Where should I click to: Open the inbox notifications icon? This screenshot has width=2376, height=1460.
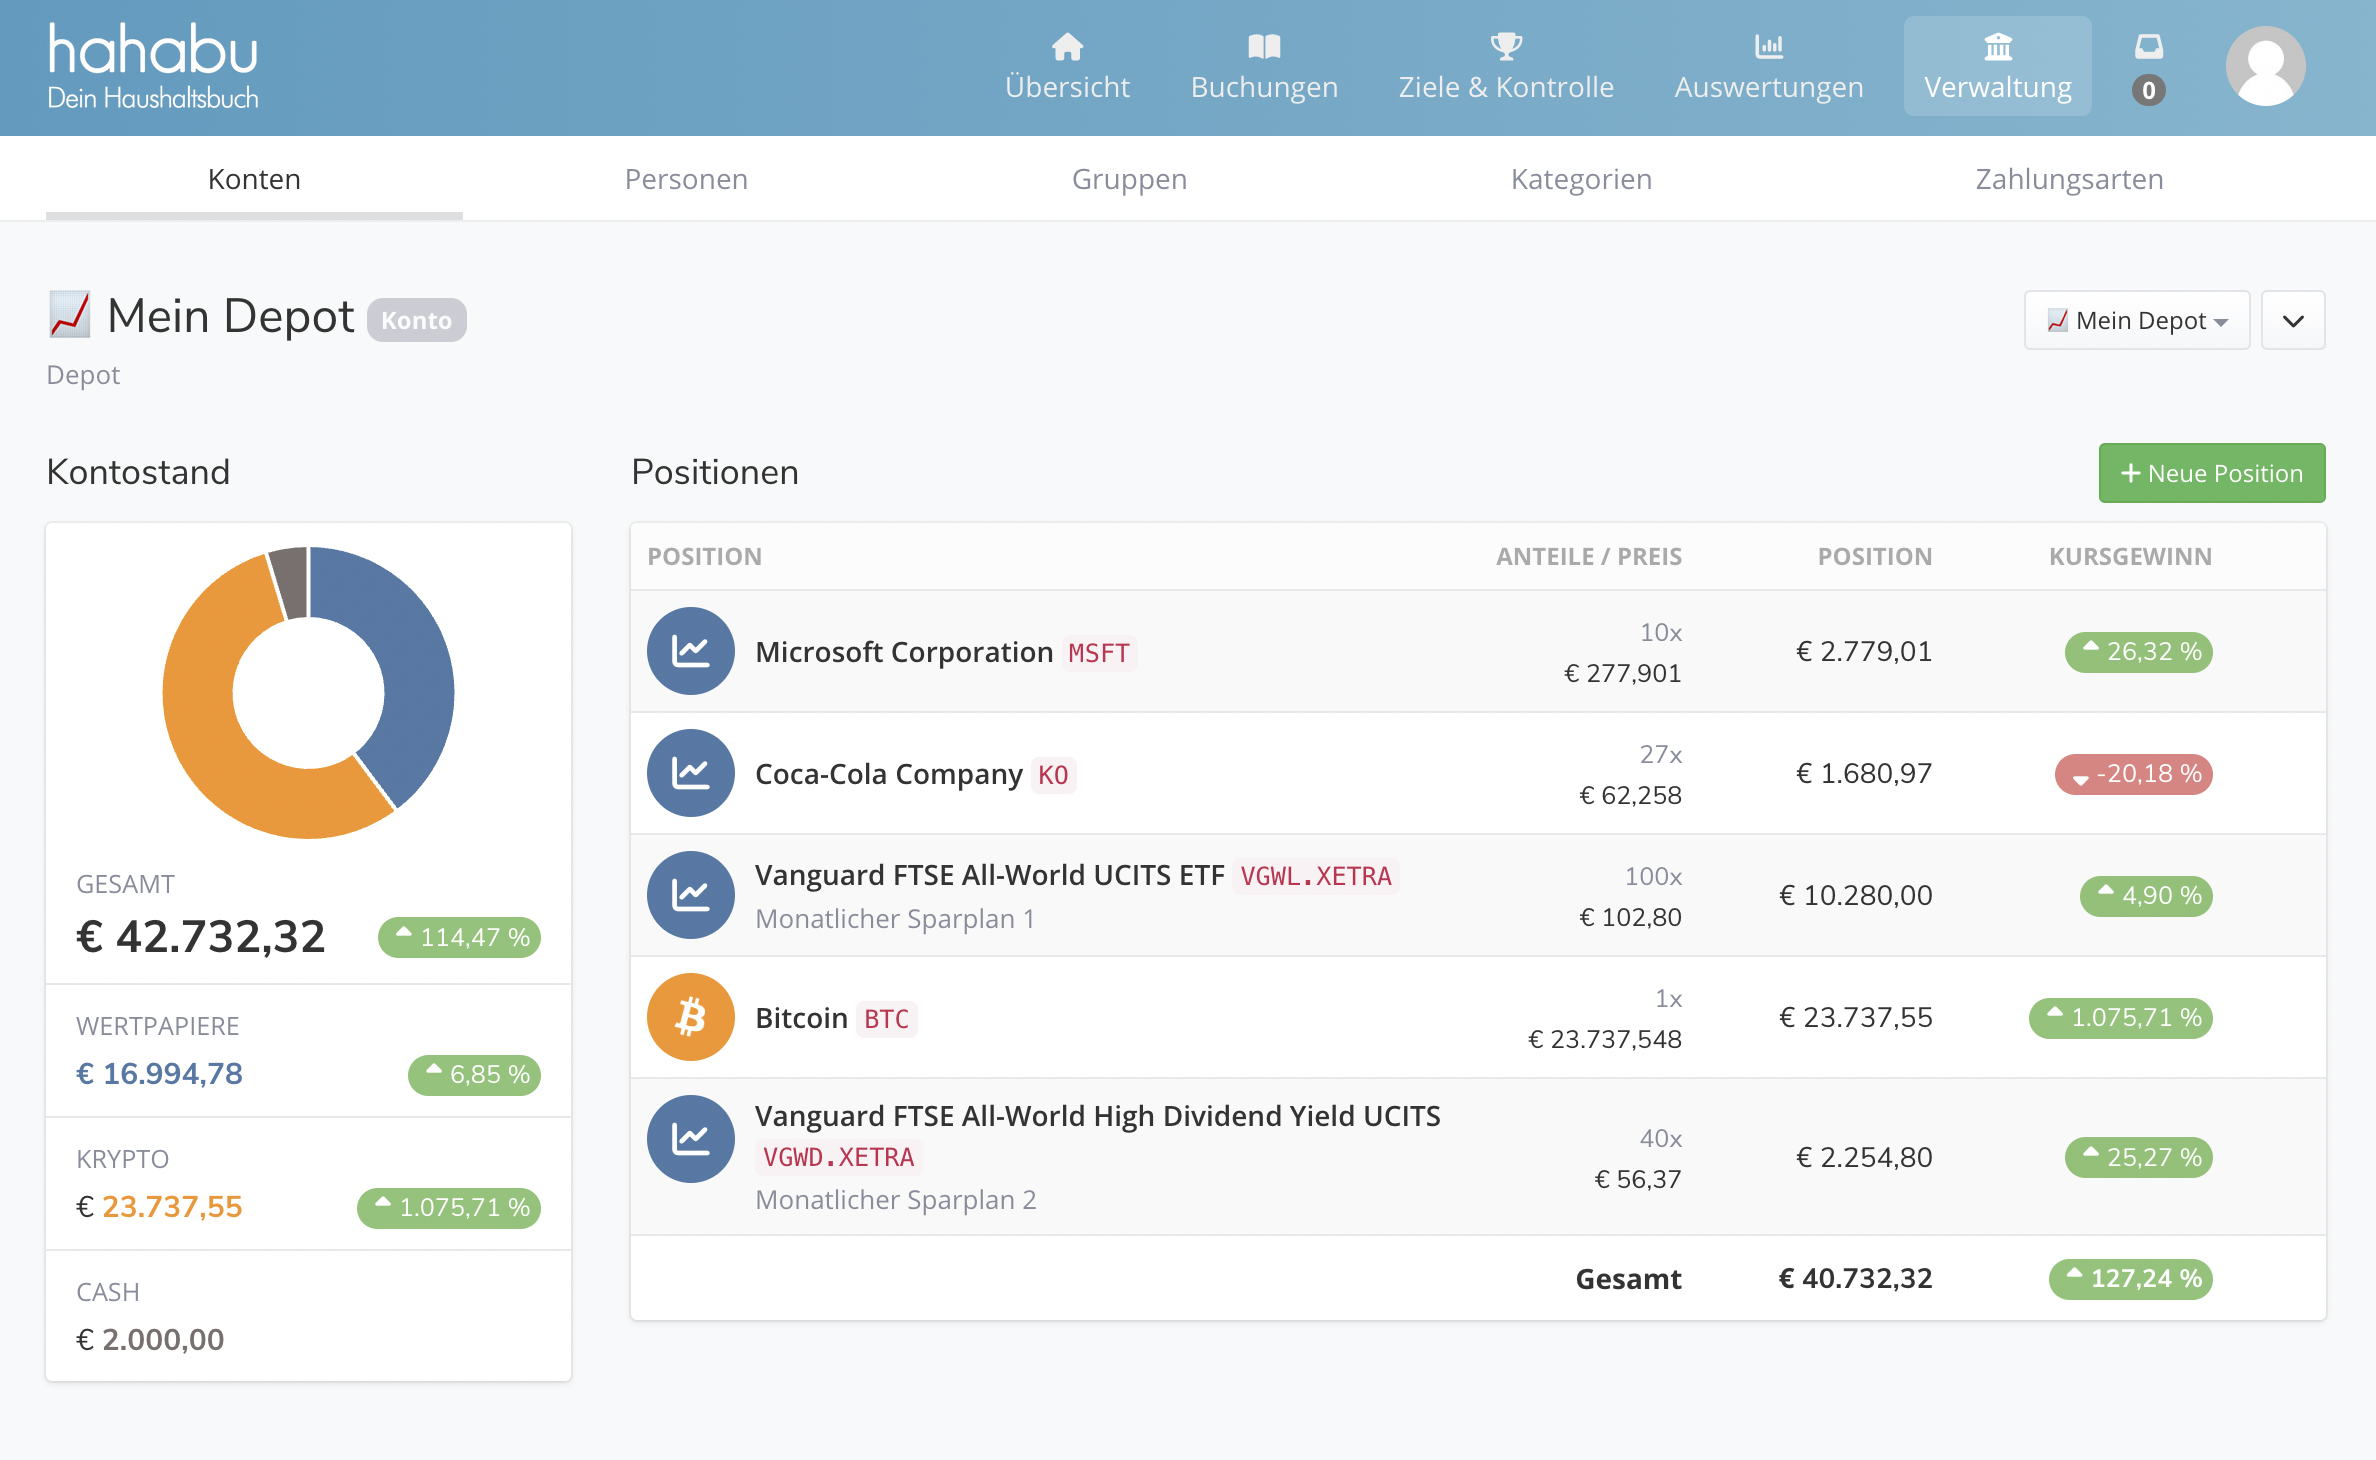pos(2149,46)
